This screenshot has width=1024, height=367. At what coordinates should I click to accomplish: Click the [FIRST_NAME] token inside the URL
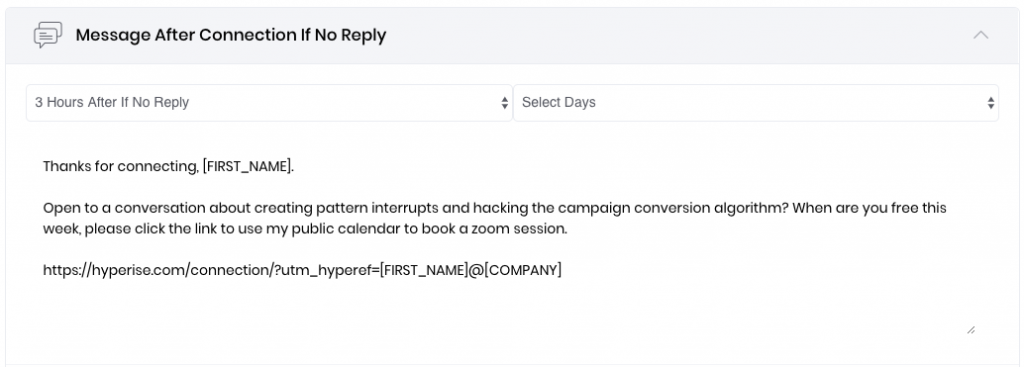423,270
